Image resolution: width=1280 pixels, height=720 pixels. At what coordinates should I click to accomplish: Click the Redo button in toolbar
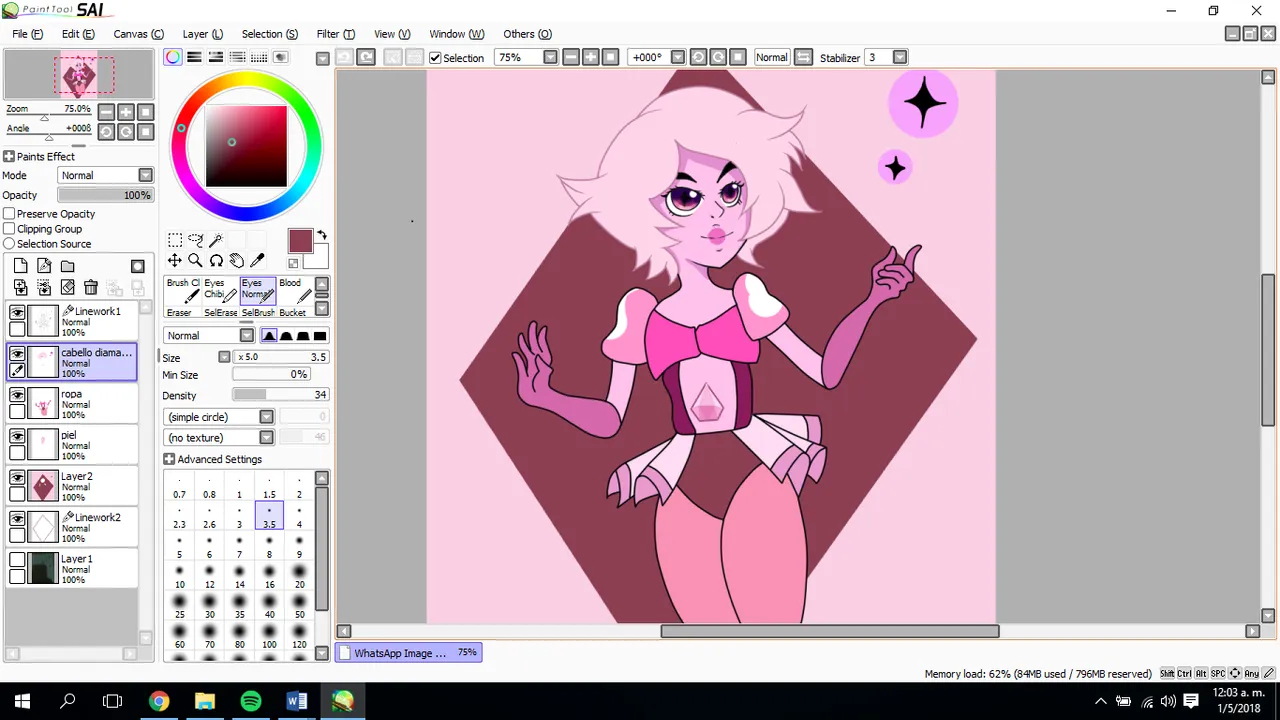coord(366,57)
